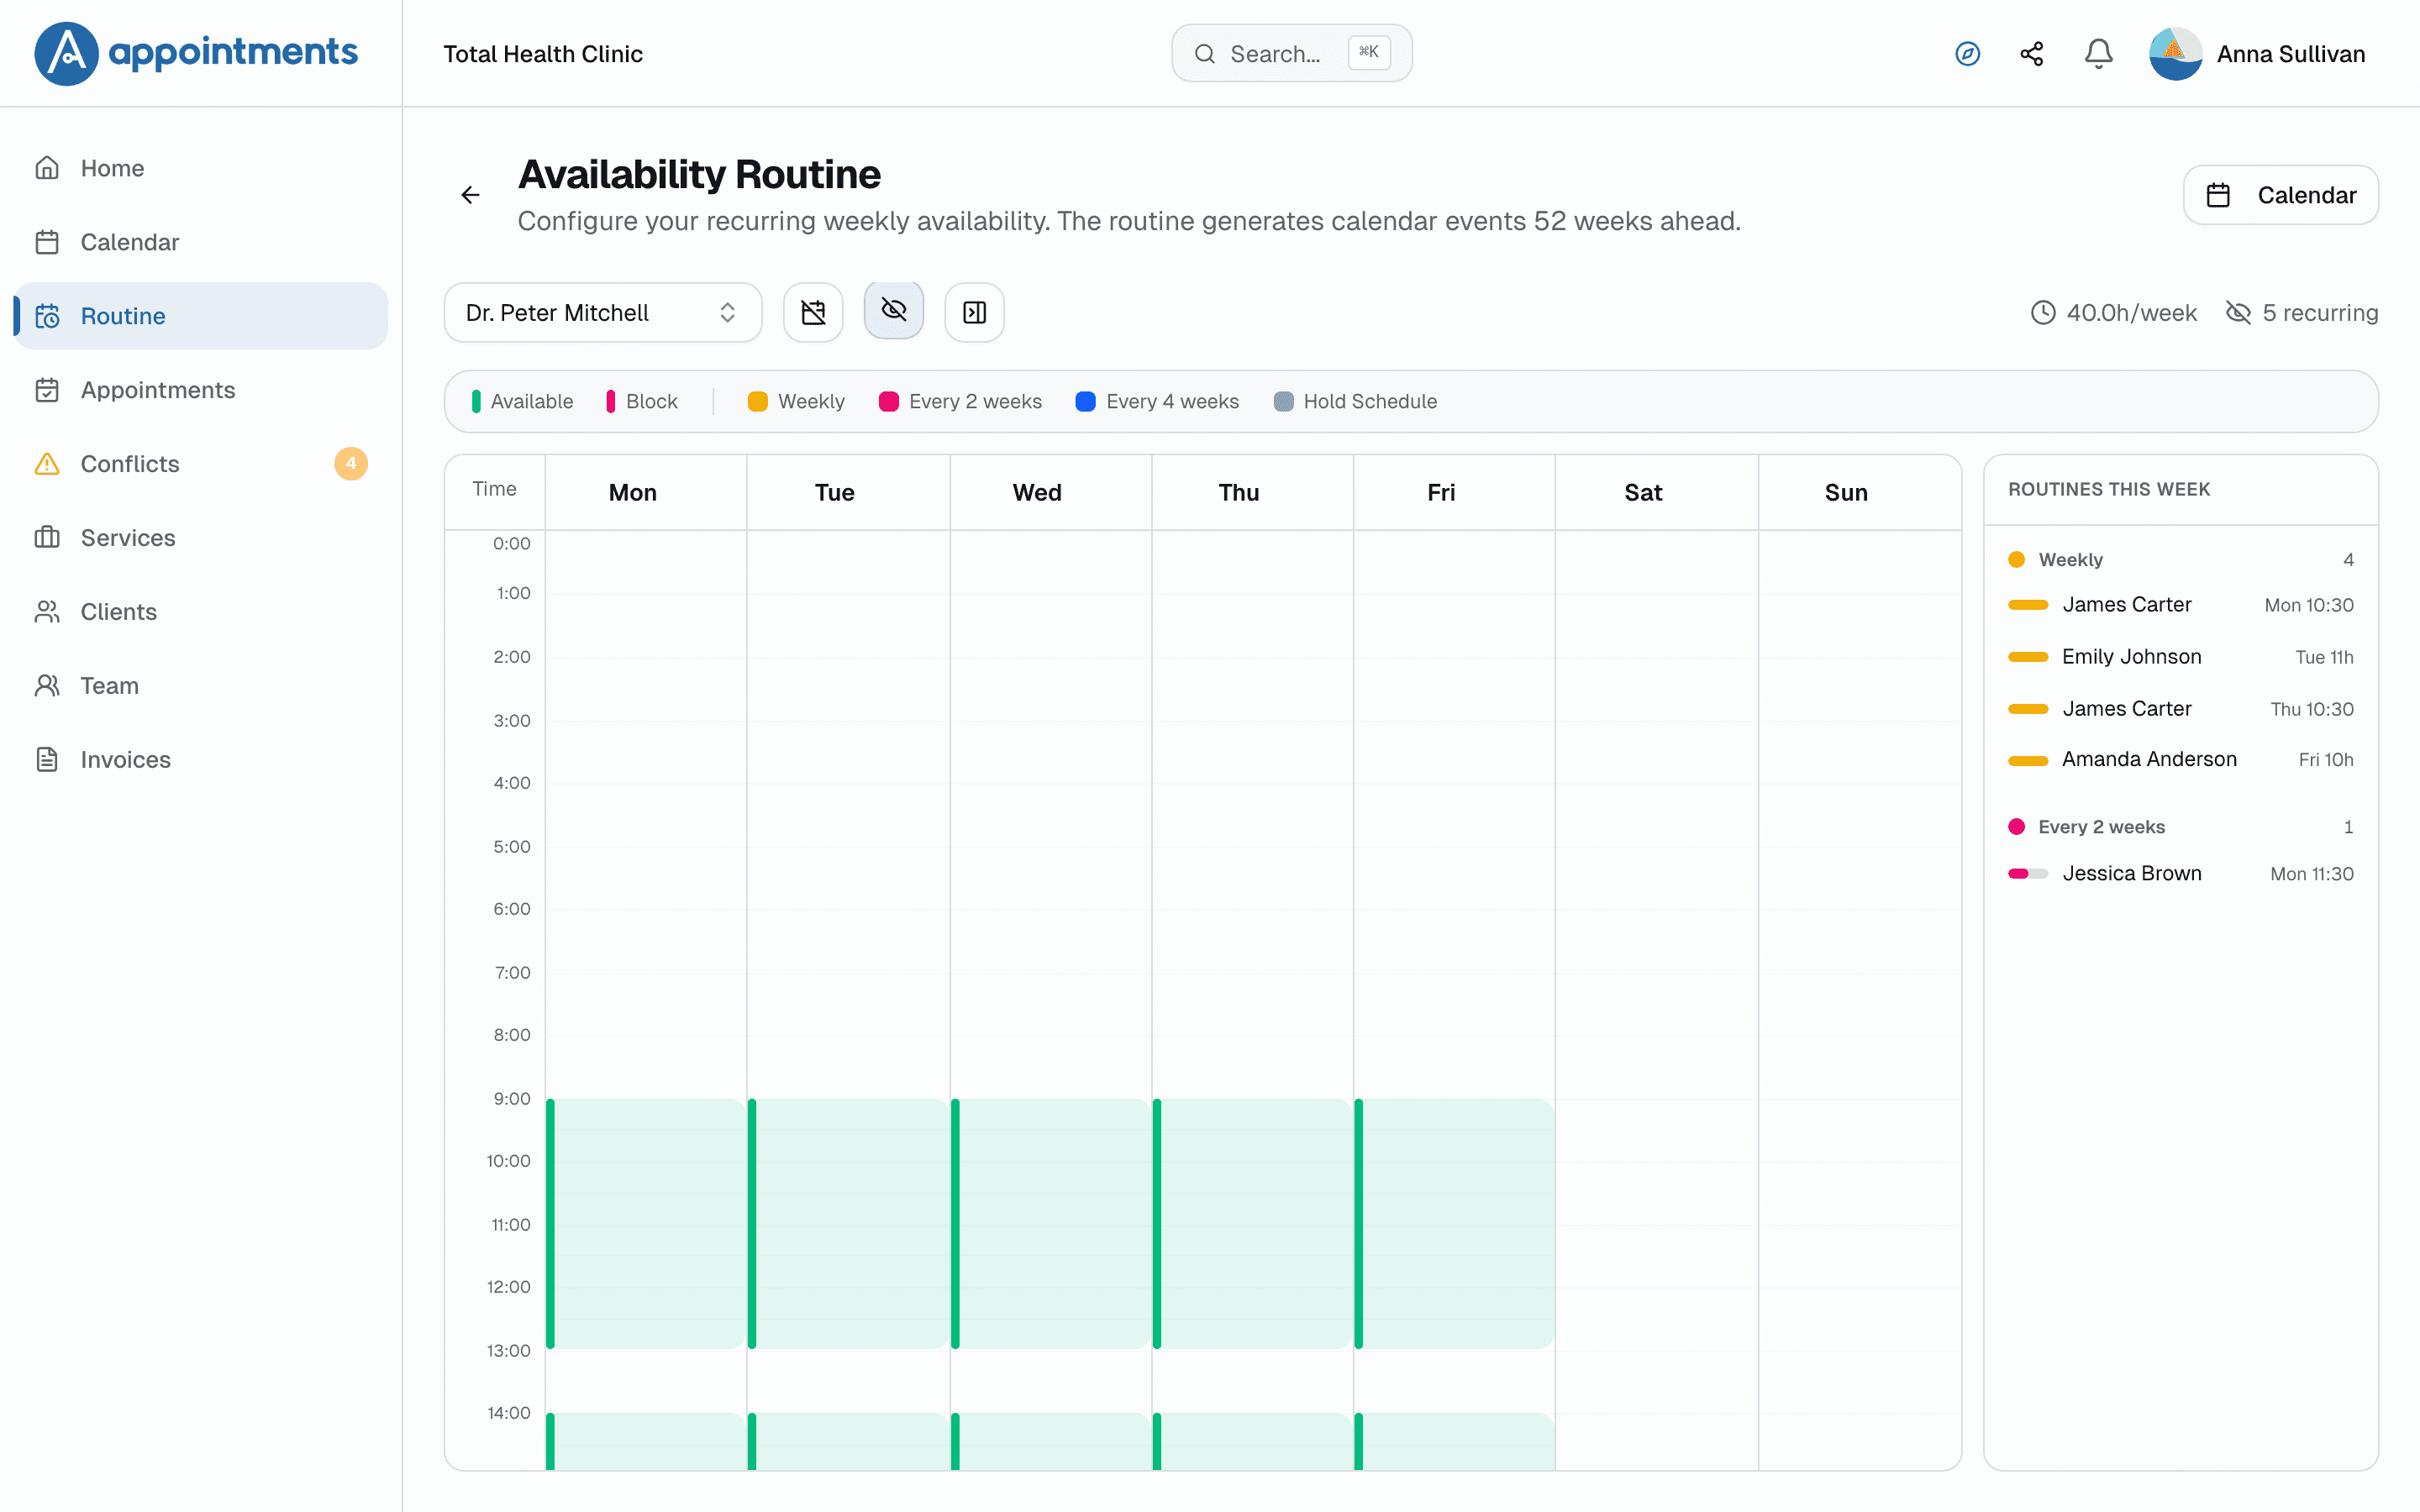The width and height of the screenshot is (2420, 1512).
Task: Open the compass explore icon
Action: pos(1967,54)
